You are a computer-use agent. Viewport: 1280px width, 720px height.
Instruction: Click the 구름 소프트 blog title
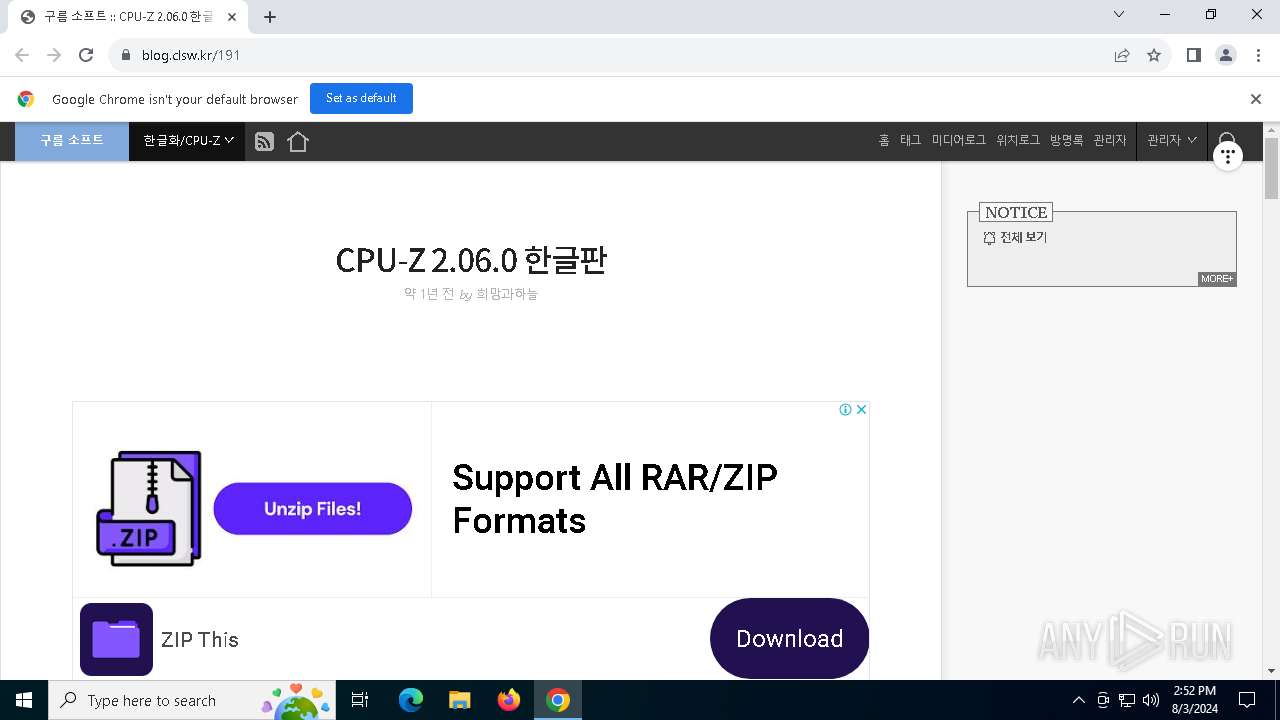click(x=72, y=141)
